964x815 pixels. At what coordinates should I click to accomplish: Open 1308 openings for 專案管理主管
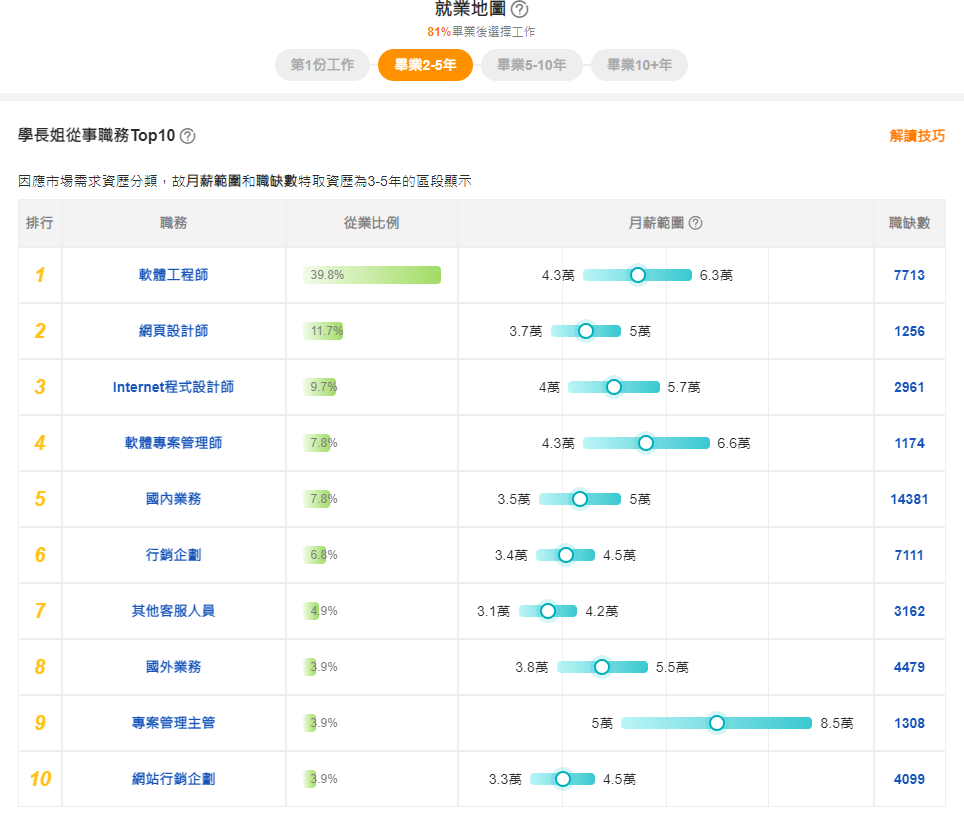tap(909, 723)
